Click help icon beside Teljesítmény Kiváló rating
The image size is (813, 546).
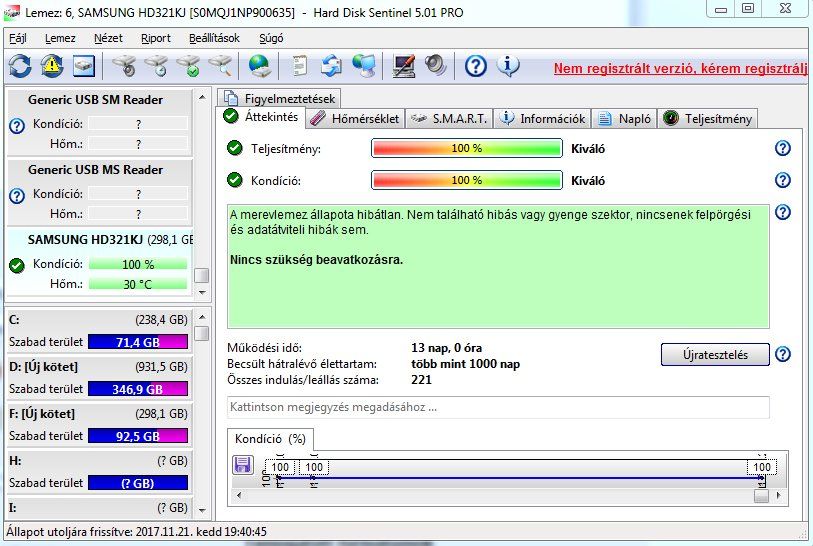coord(782,148)
